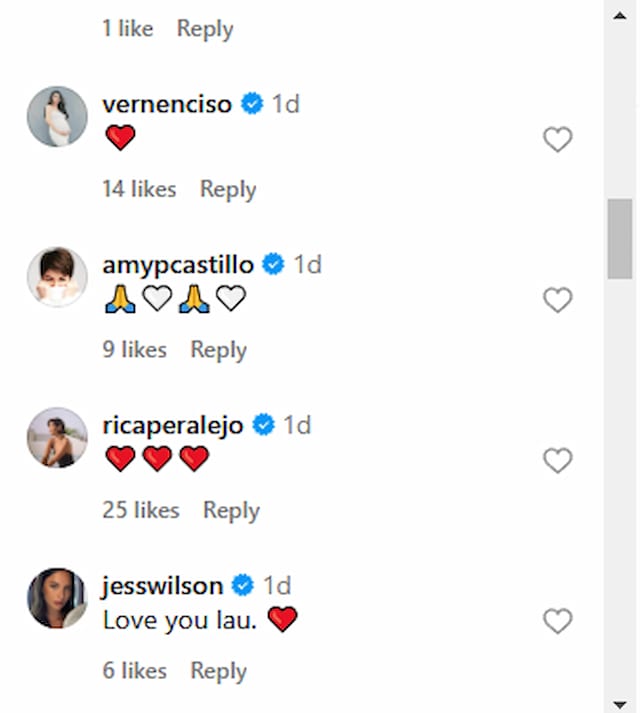Open the jesswilson username link
640x713 pixels.
coord(162,586)
